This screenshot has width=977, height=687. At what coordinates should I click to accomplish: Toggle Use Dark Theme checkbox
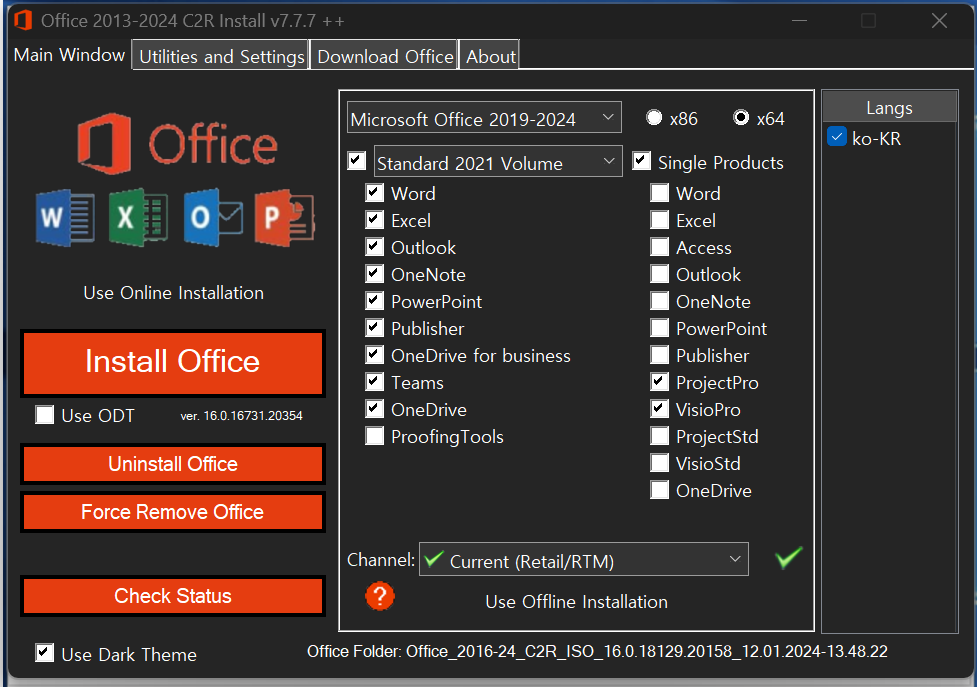45,653
